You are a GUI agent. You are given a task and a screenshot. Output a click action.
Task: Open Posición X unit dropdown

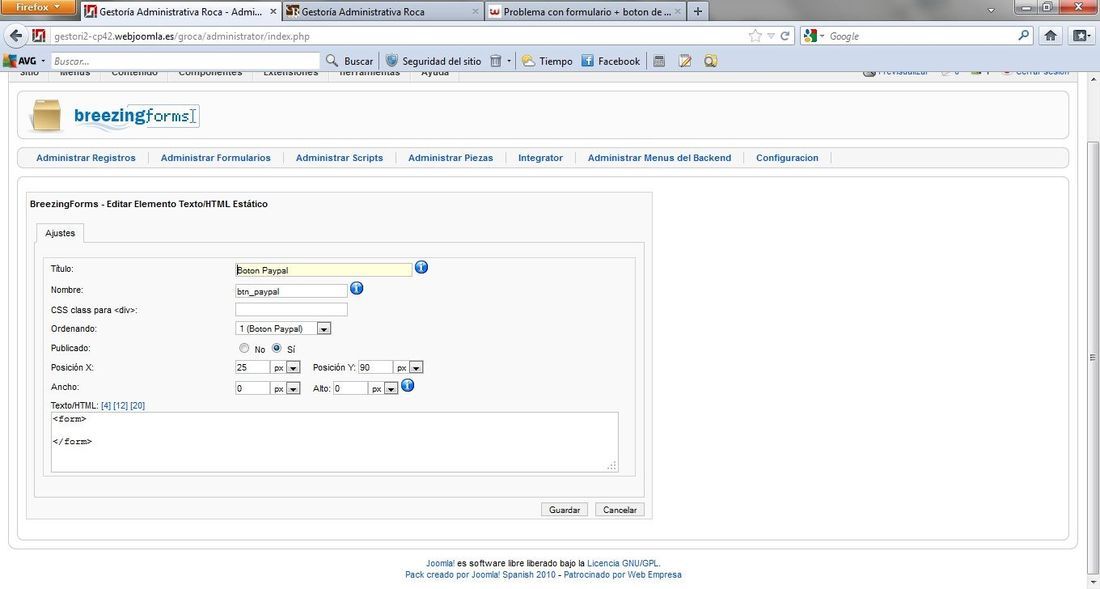click(x=286, y=367)
